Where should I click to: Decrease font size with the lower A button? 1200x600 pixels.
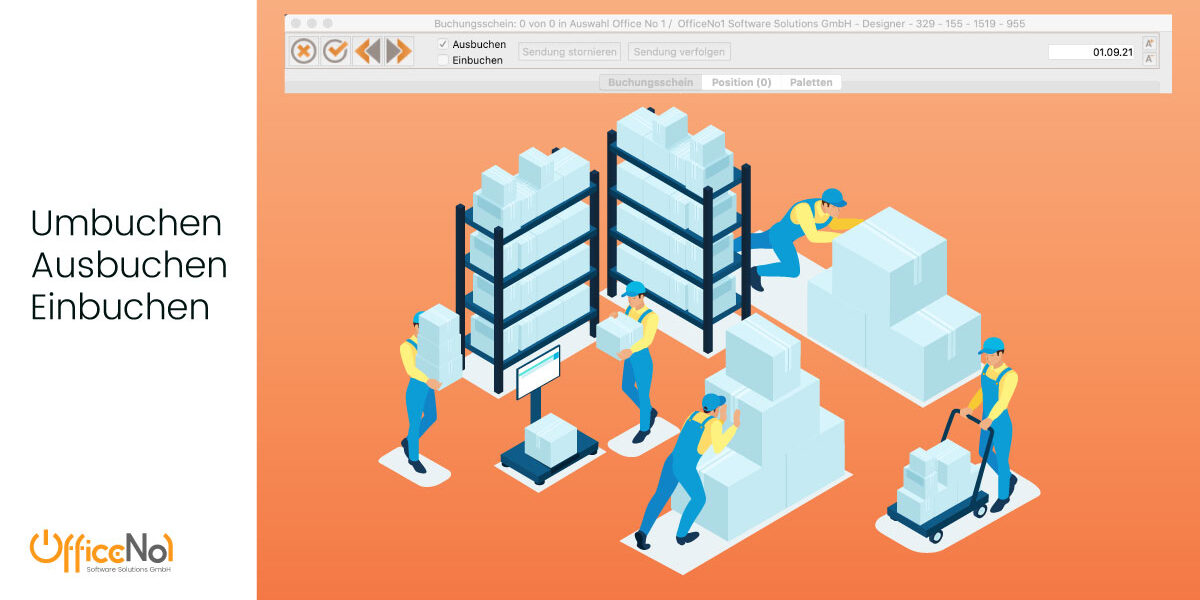[x=1150, y=59]
